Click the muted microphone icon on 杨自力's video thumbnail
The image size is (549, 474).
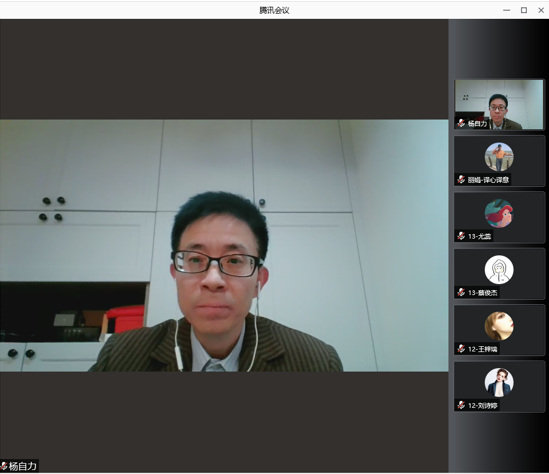tap(461, 123)
